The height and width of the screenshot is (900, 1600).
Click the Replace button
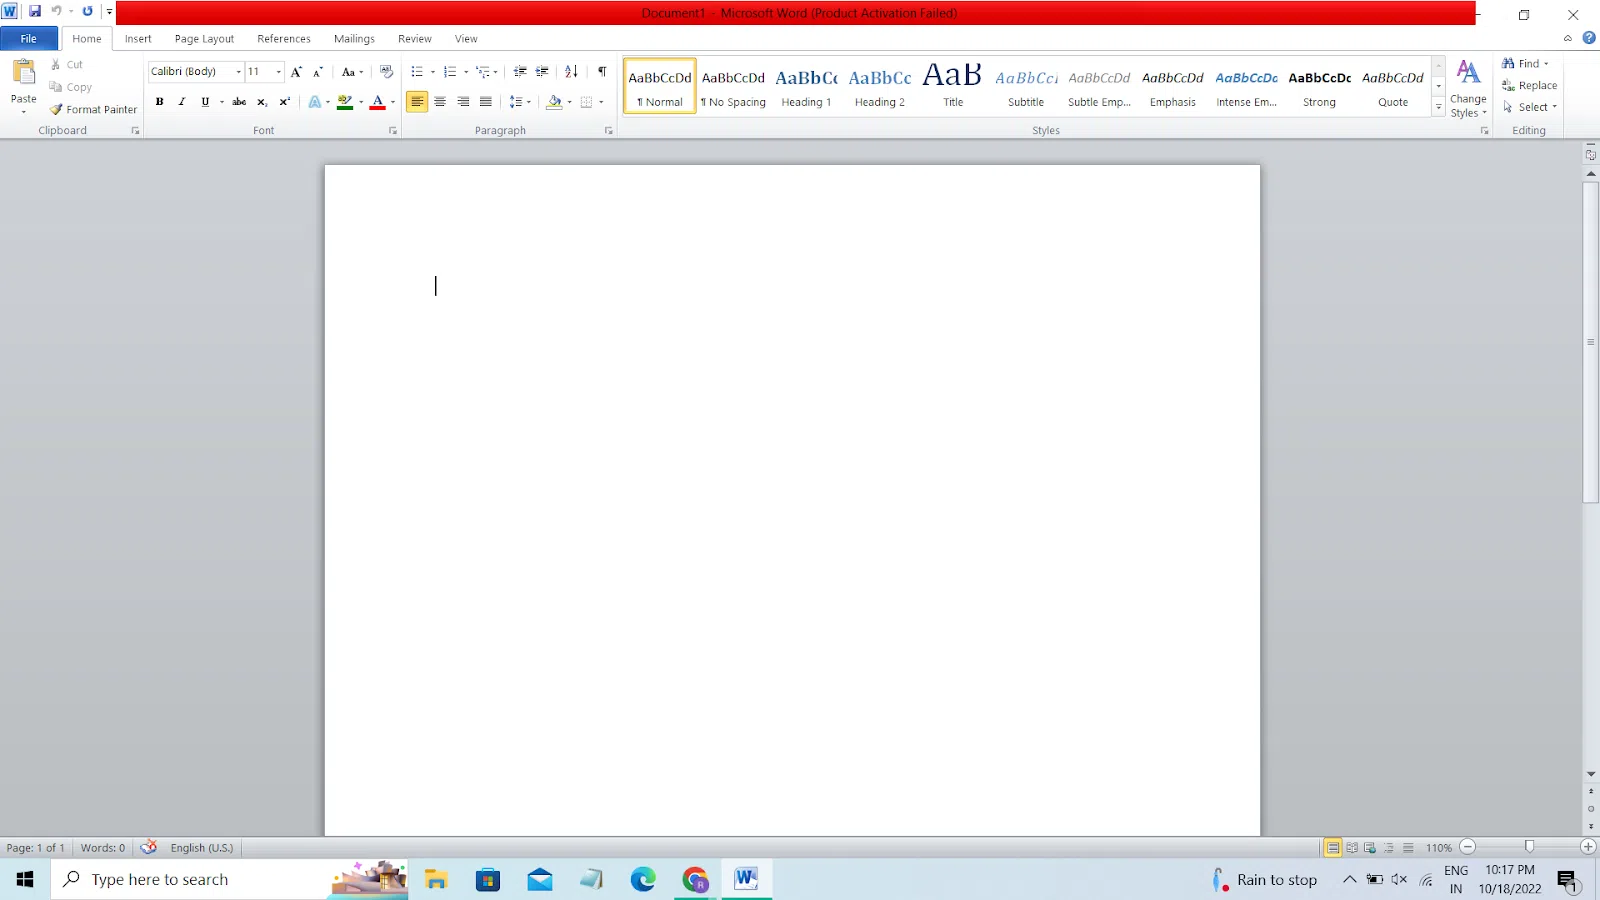1529,85
